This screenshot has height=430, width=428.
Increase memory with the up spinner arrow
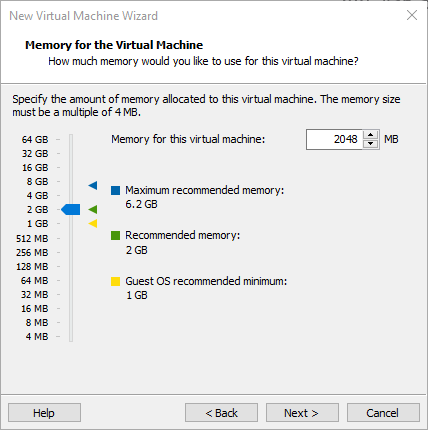370,135
